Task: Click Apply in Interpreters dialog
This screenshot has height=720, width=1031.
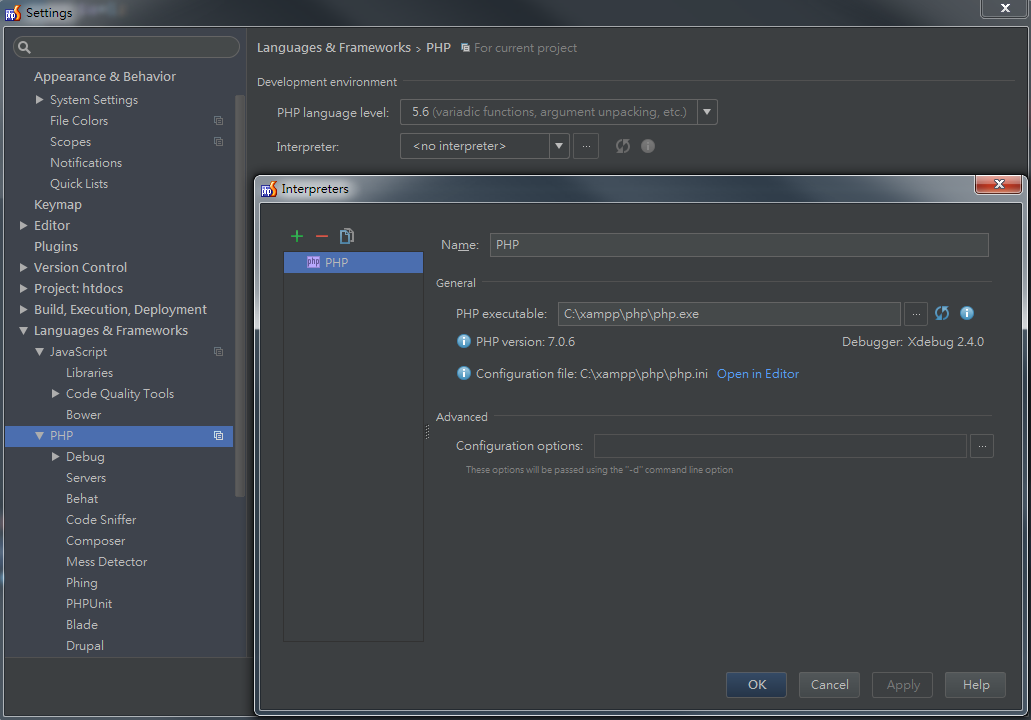Action: tap(903, 684)
